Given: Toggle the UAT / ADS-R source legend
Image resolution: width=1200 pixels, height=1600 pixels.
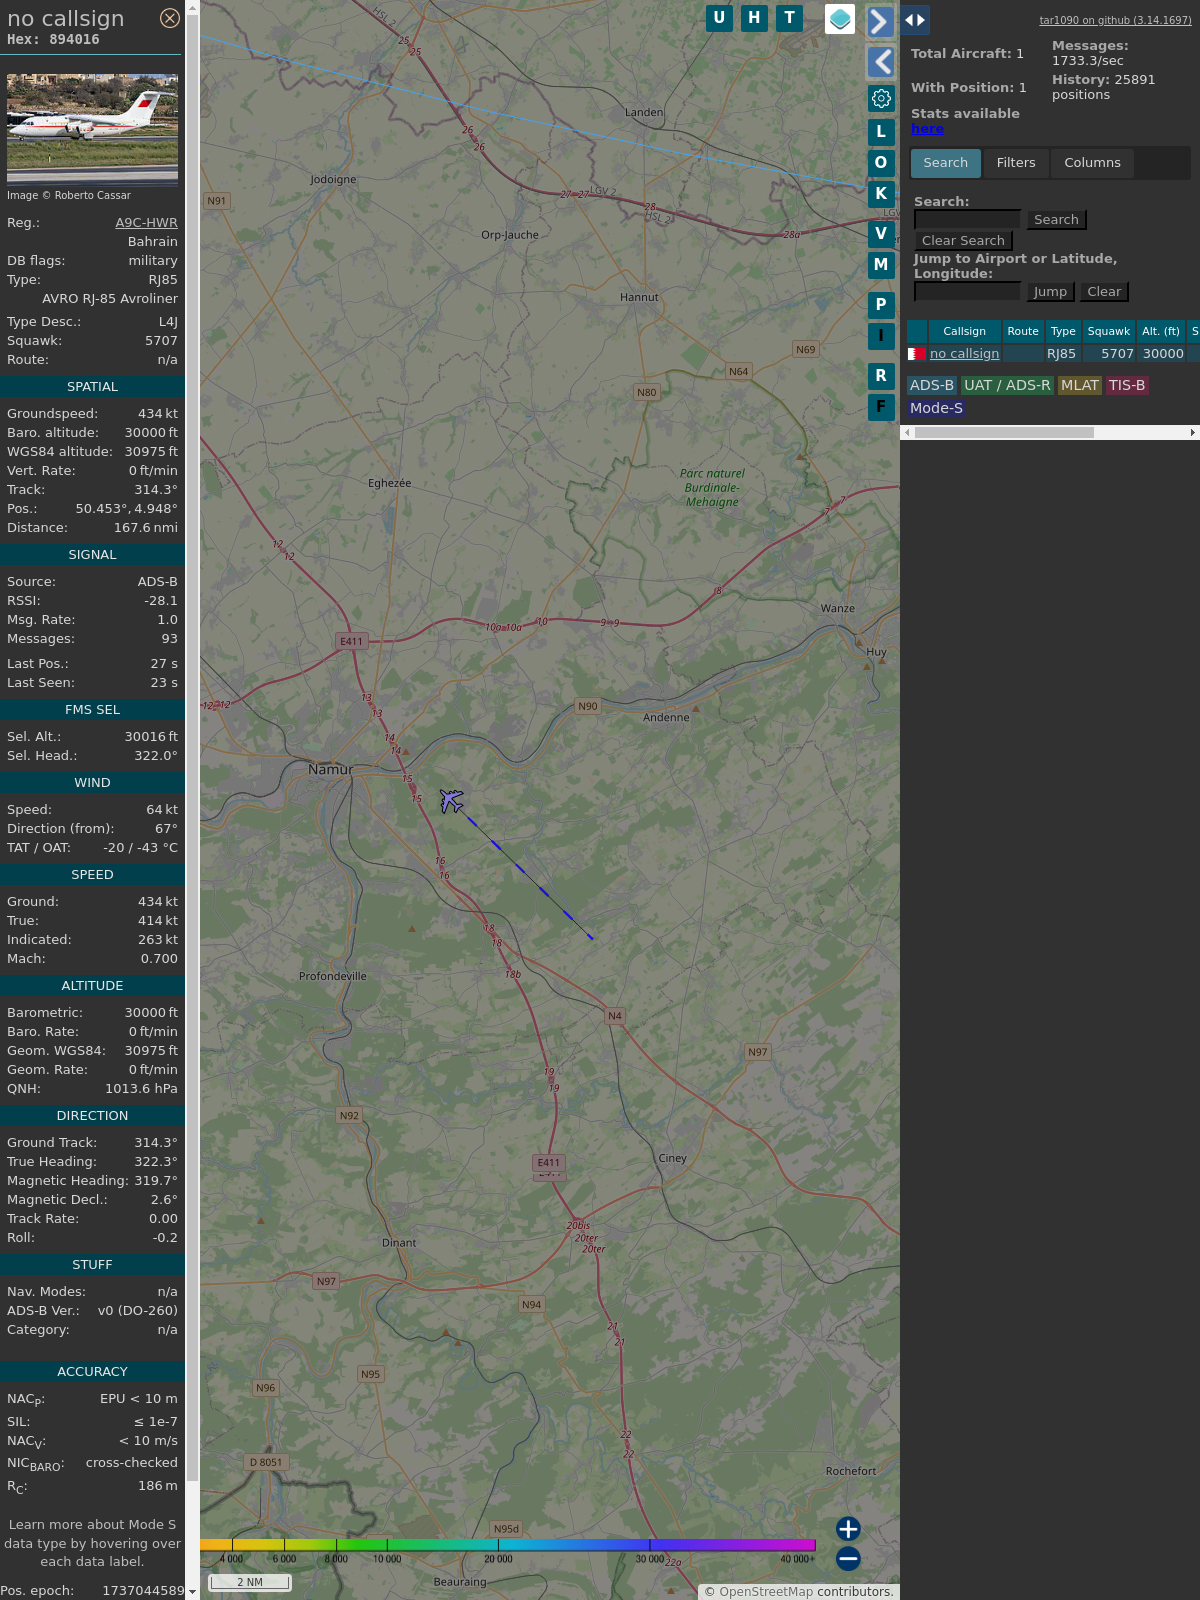Looking at the screenshot, I should [x=1007, y=386].
